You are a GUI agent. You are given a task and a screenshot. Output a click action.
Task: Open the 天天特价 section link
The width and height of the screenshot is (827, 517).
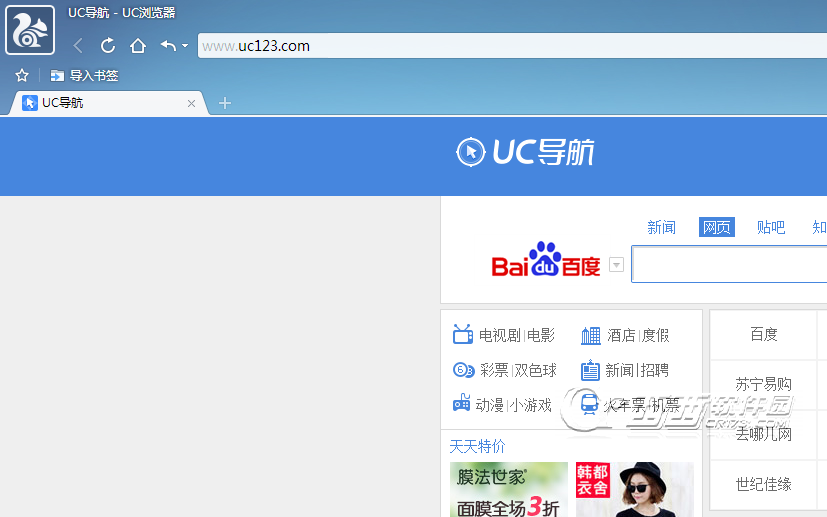tap(477, 446)
